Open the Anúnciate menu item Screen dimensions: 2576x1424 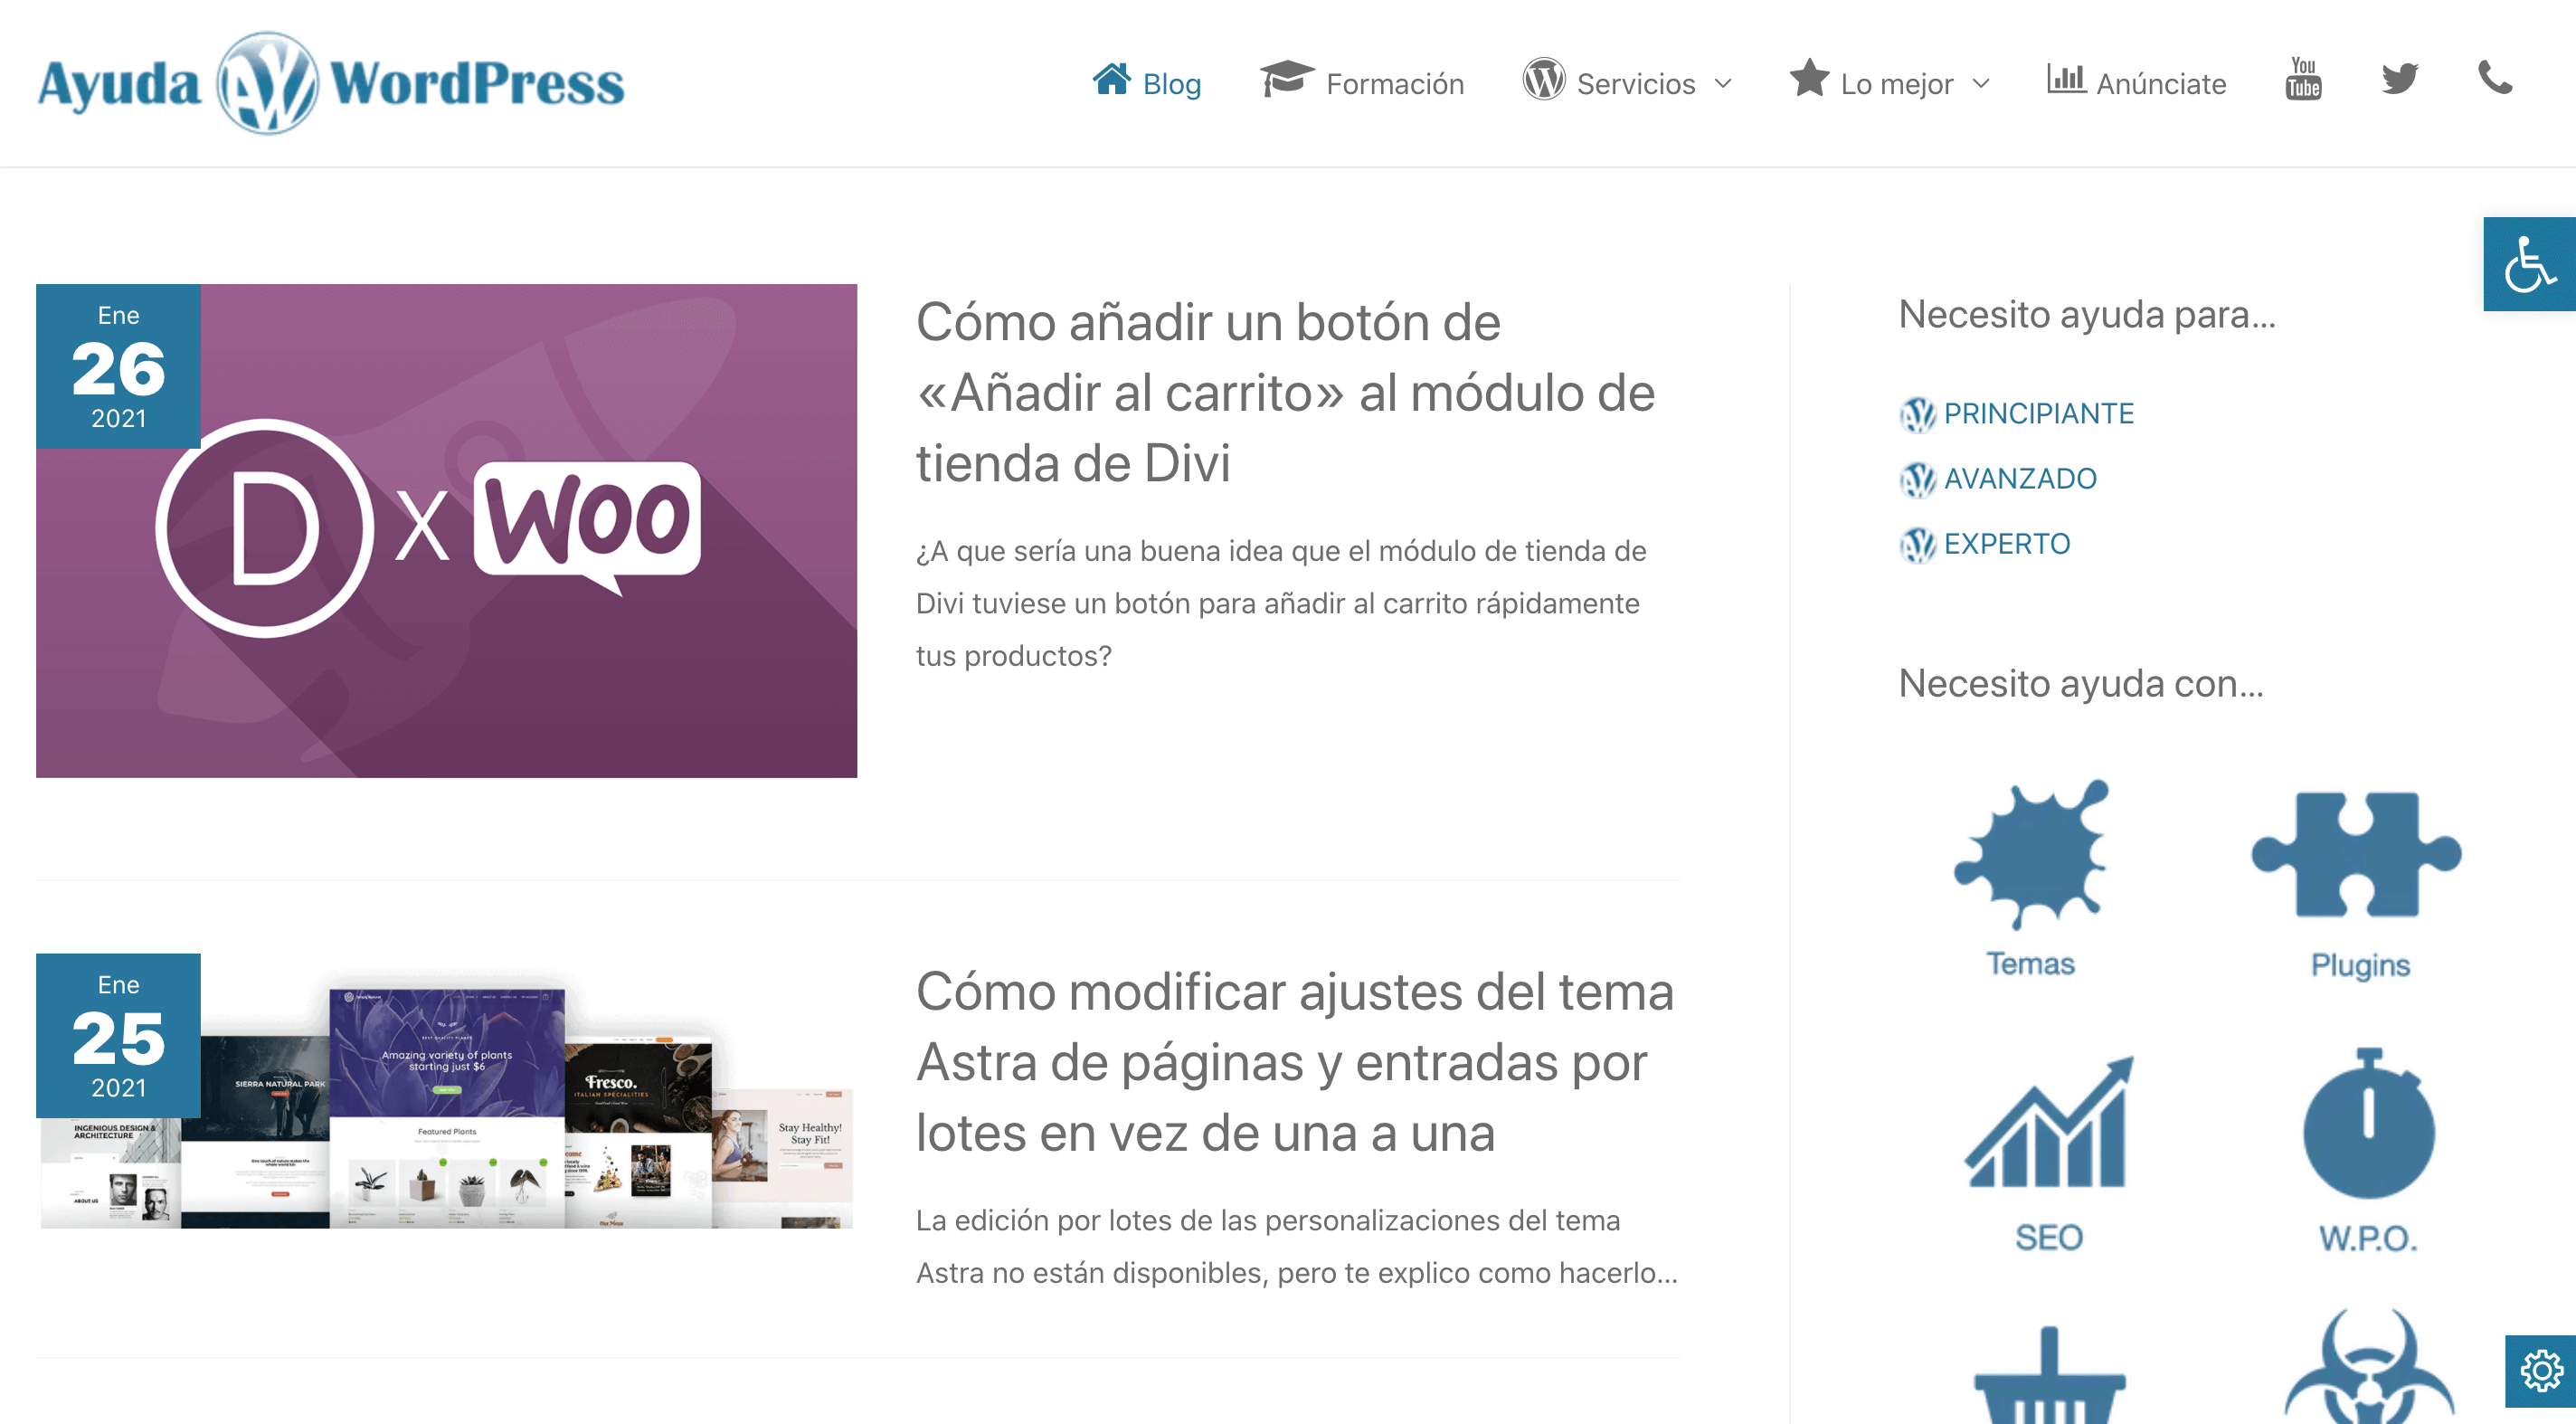[2161, 84]
